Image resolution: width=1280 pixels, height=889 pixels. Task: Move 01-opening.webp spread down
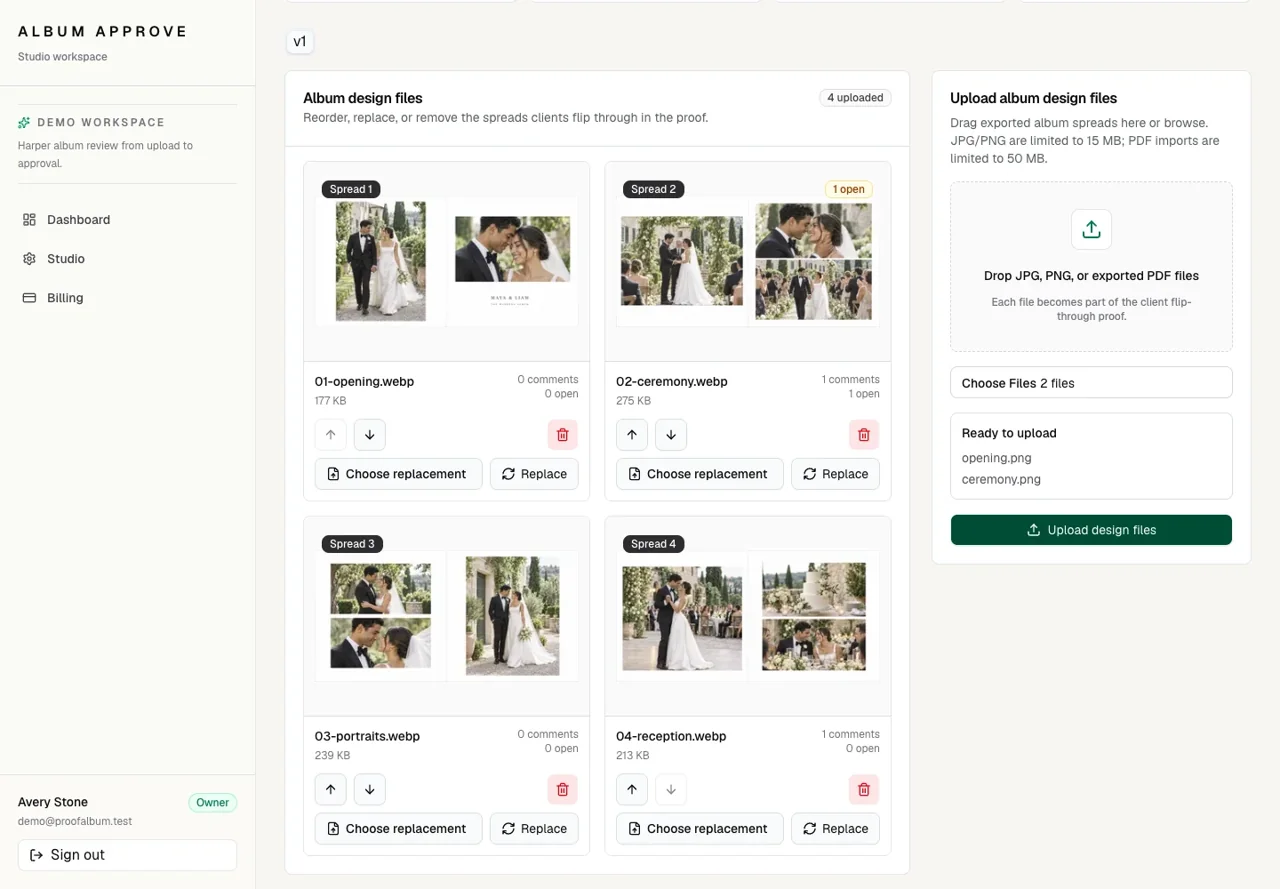370,435
